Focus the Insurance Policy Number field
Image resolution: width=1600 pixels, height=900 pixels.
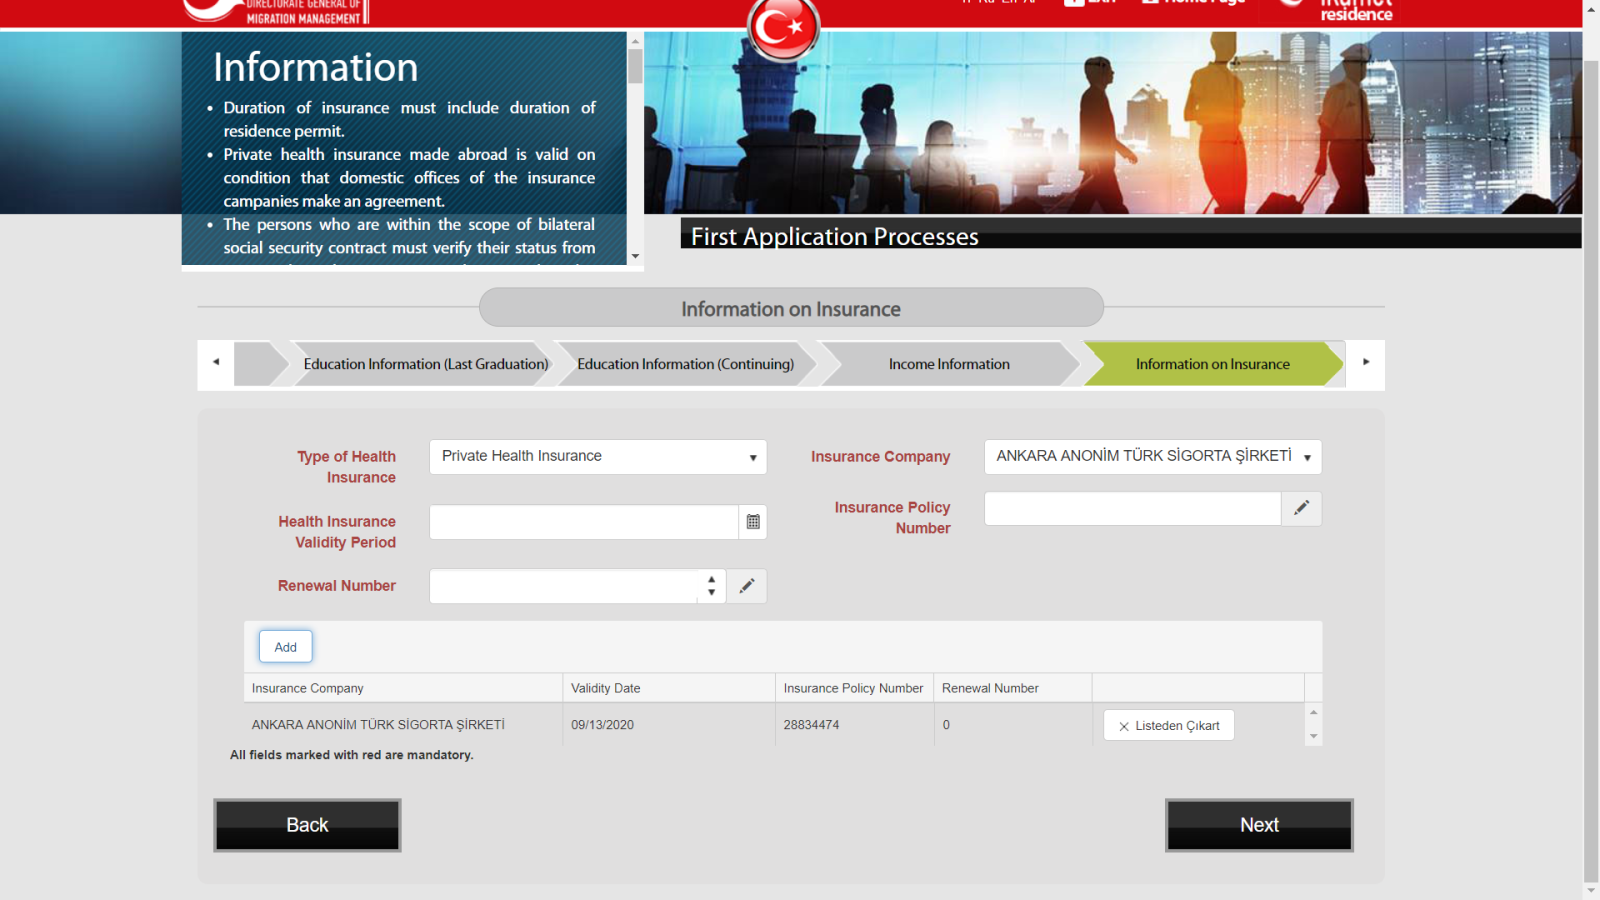click(x=1132, y=508)
